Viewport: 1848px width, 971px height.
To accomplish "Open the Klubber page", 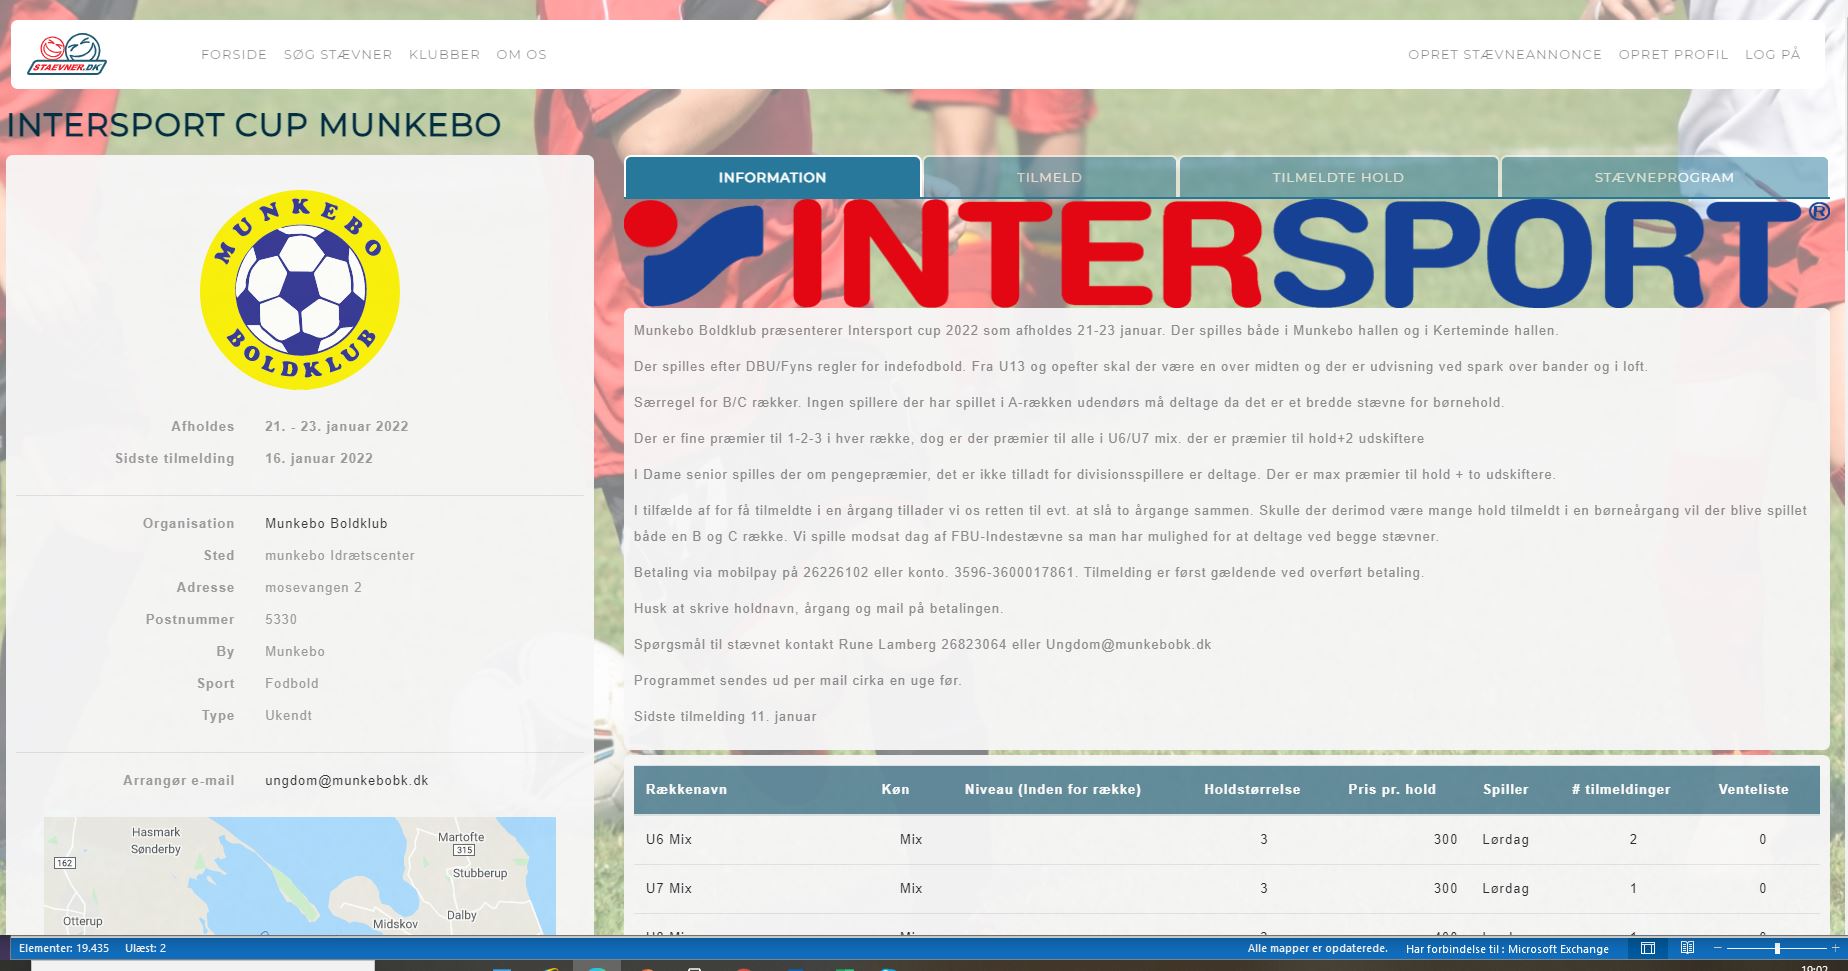I will [x=444, y=55].
